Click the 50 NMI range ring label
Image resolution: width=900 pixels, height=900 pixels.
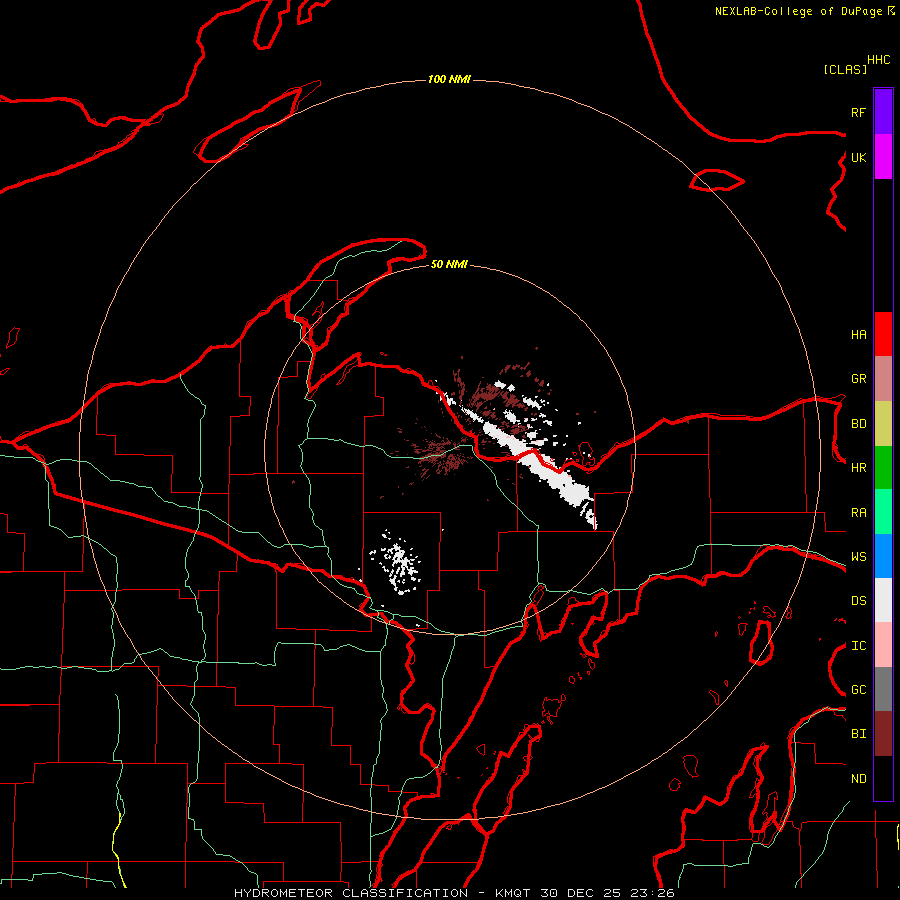click(x=449, y=264)
